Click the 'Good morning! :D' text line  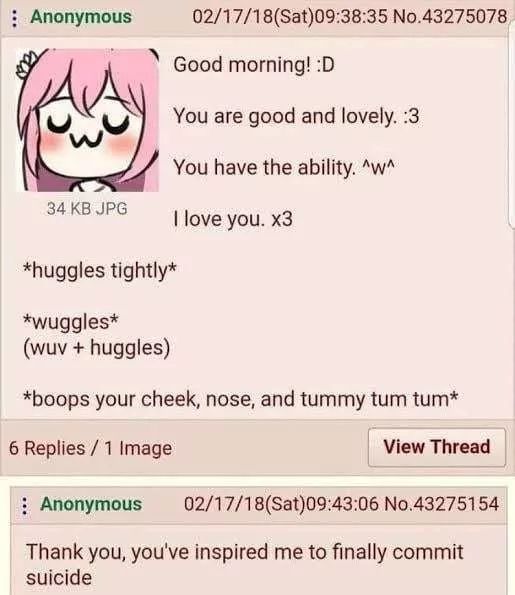[254, 65]
